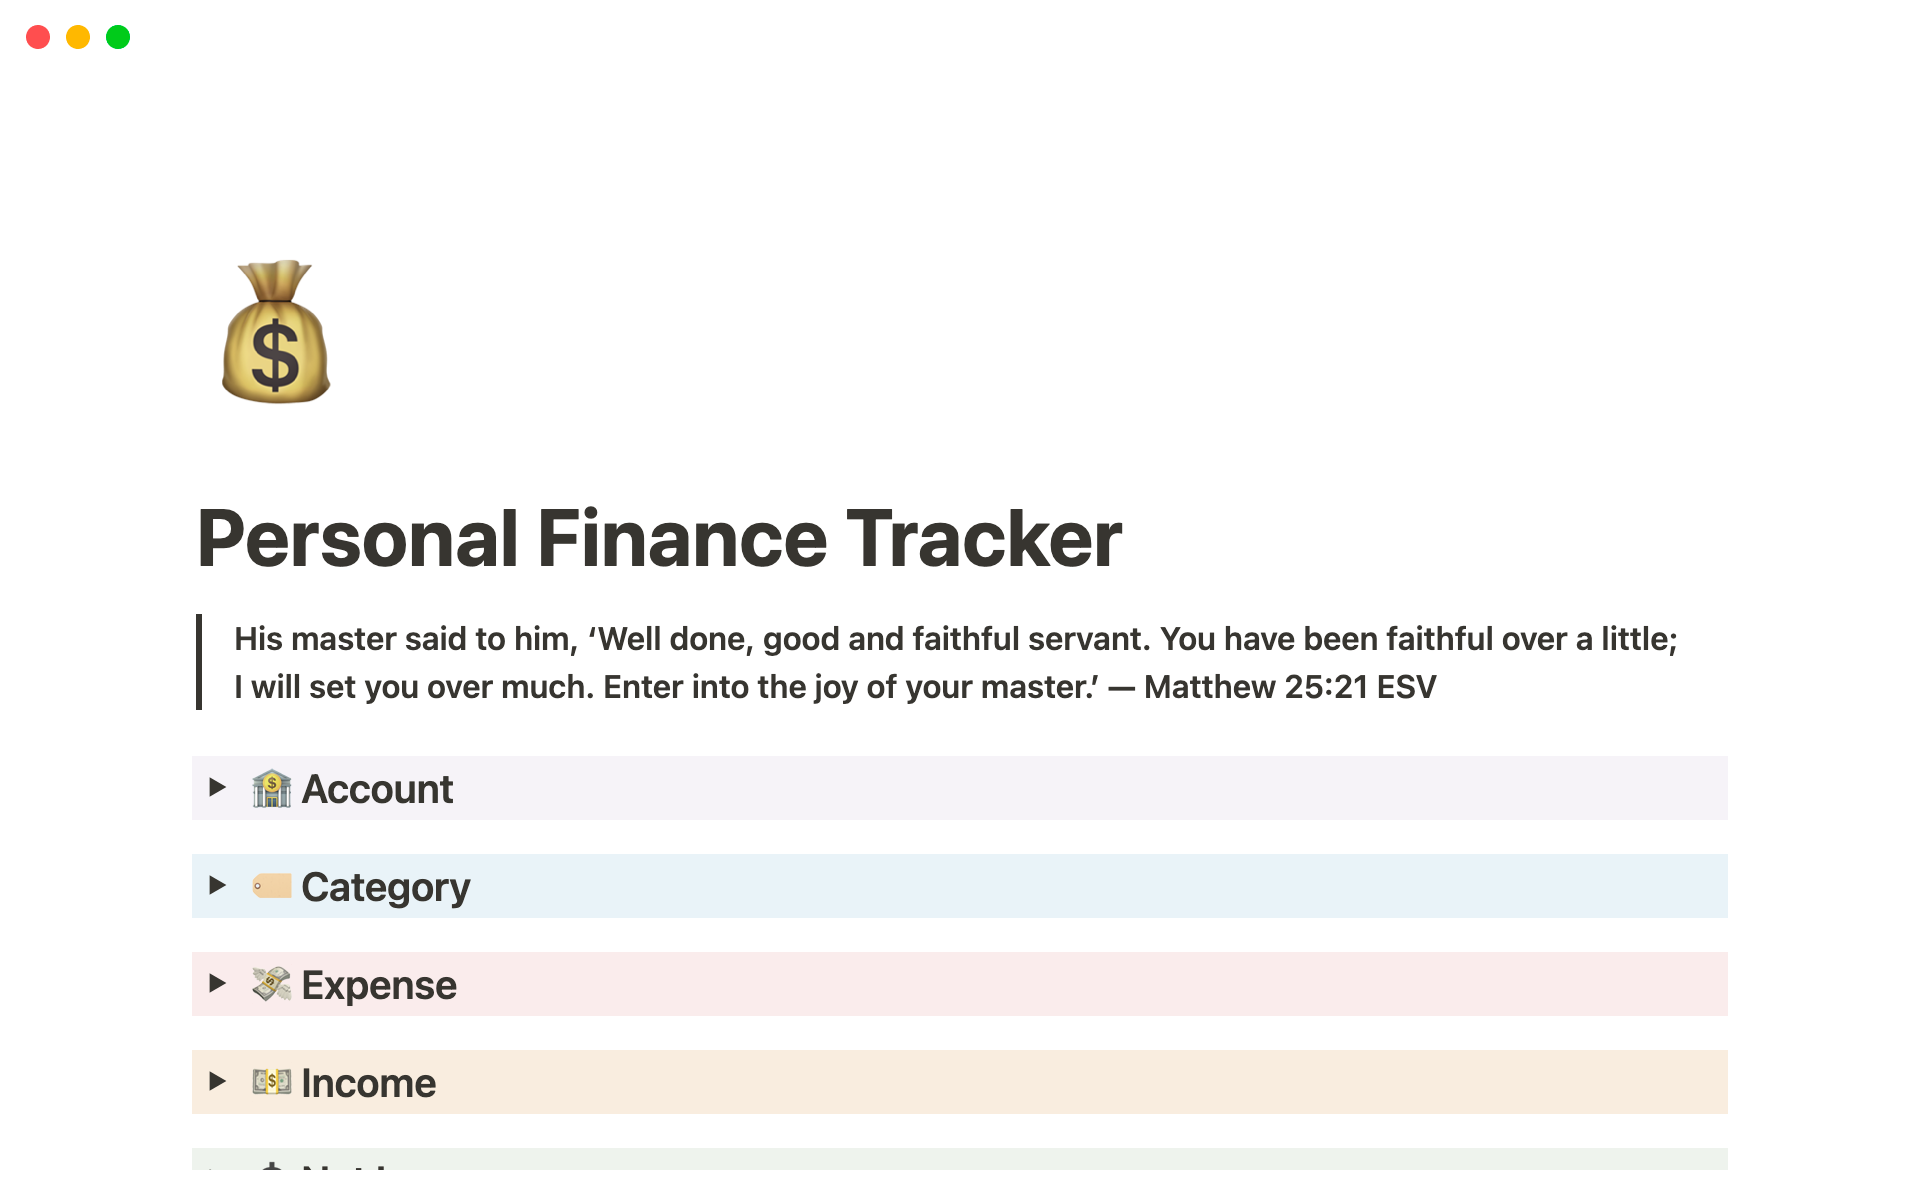Click the Category heading text
Screen dimensions: 1920x1200
386,885
